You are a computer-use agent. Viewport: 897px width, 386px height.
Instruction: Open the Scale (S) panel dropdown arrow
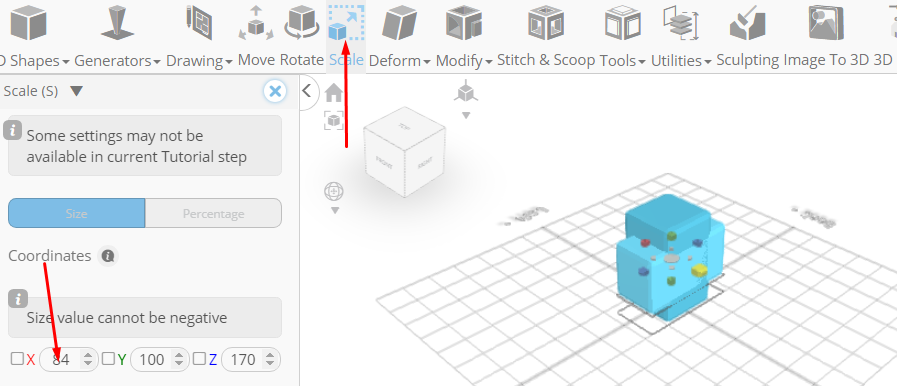(76, 91)
